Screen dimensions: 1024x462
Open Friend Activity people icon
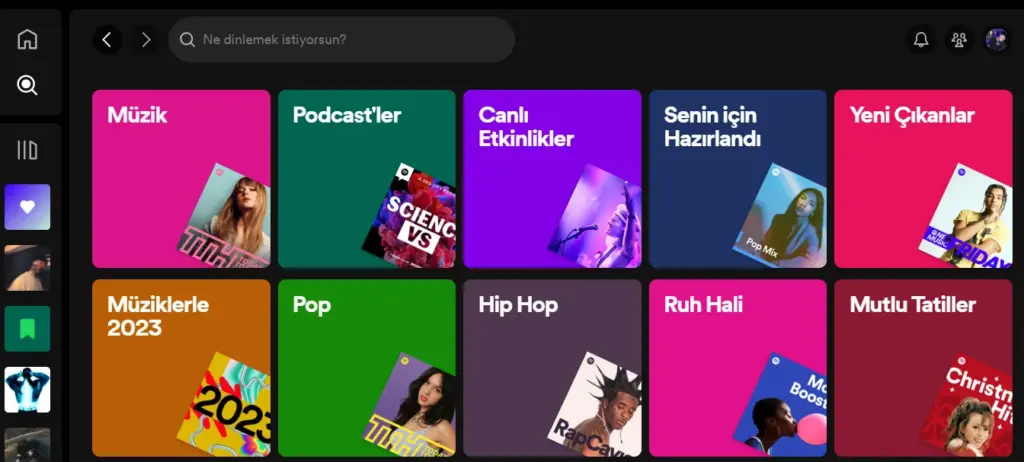959,40
